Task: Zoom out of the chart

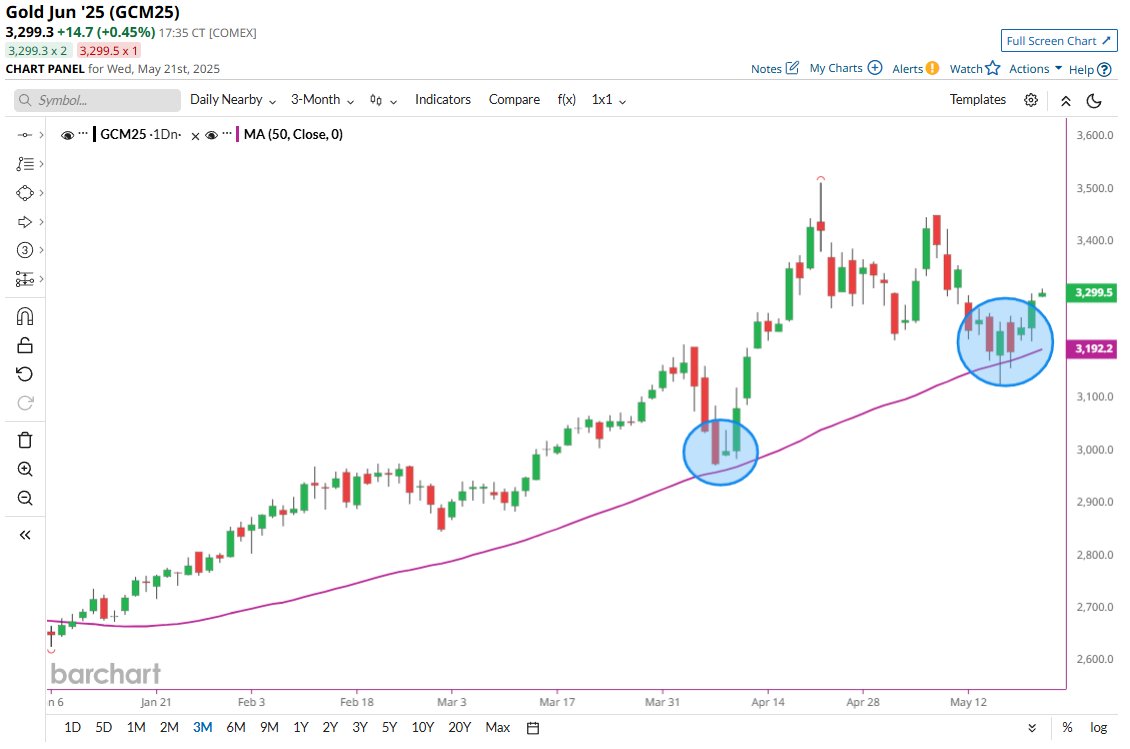Action: point(25,498)
